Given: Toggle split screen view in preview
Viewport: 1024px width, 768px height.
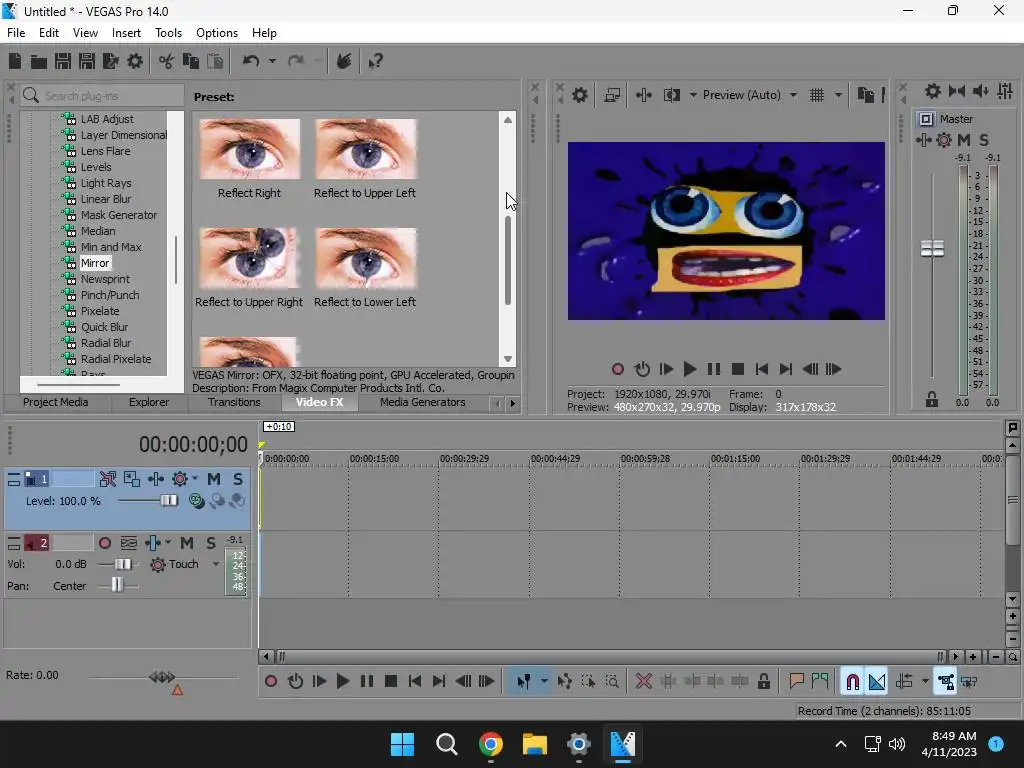Looking at the screenshot, I should 672,95.
